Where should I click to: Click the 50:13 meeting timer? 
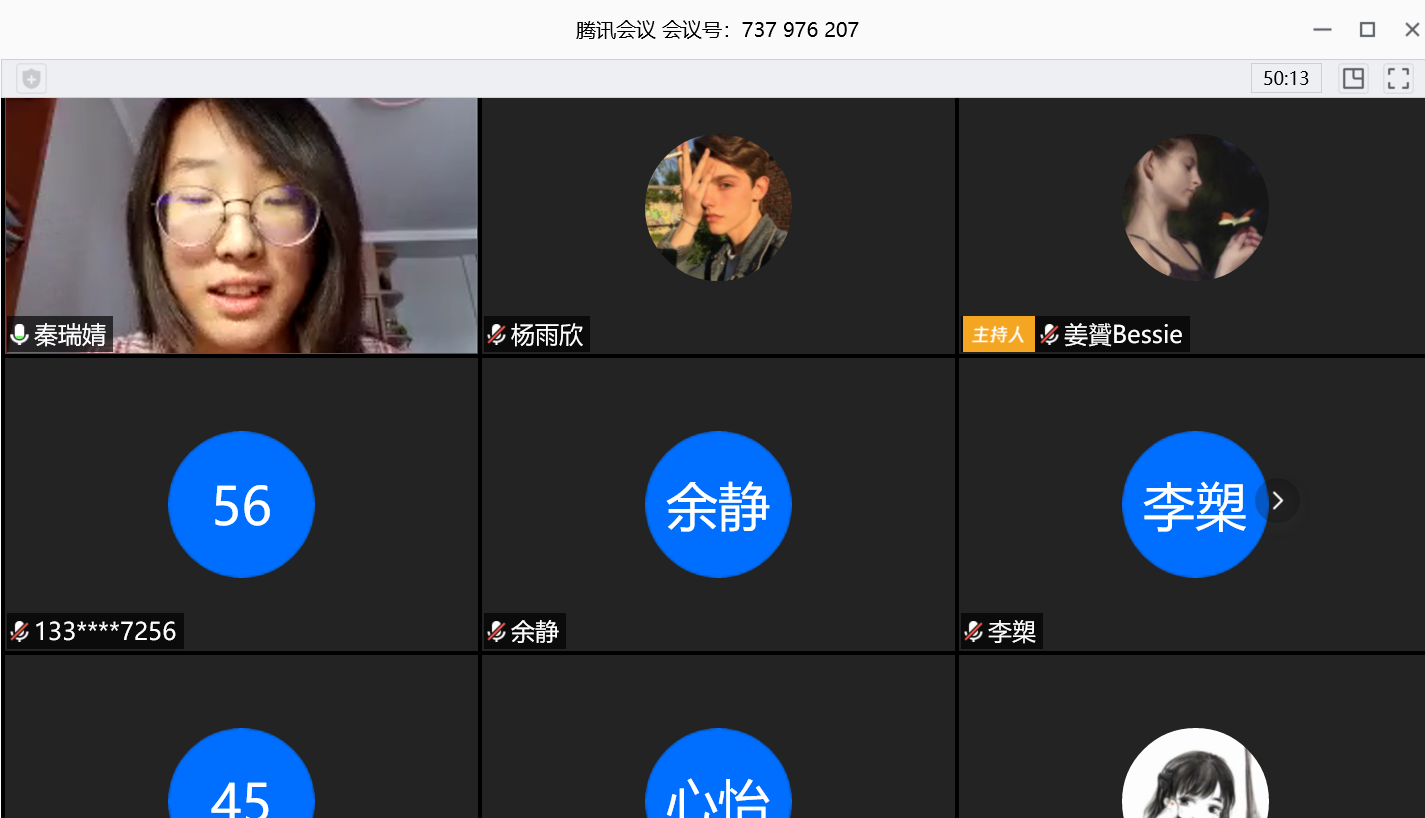(1286, 78)
